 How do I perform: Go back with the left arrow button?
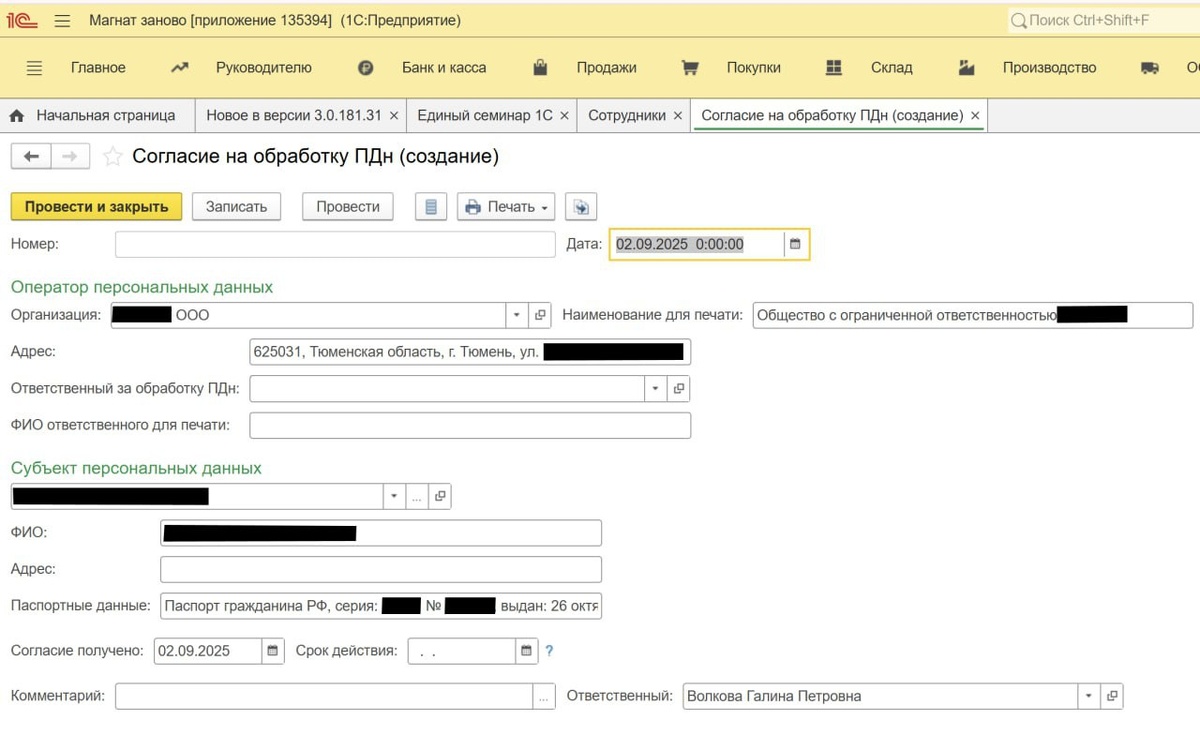point(31,156)
